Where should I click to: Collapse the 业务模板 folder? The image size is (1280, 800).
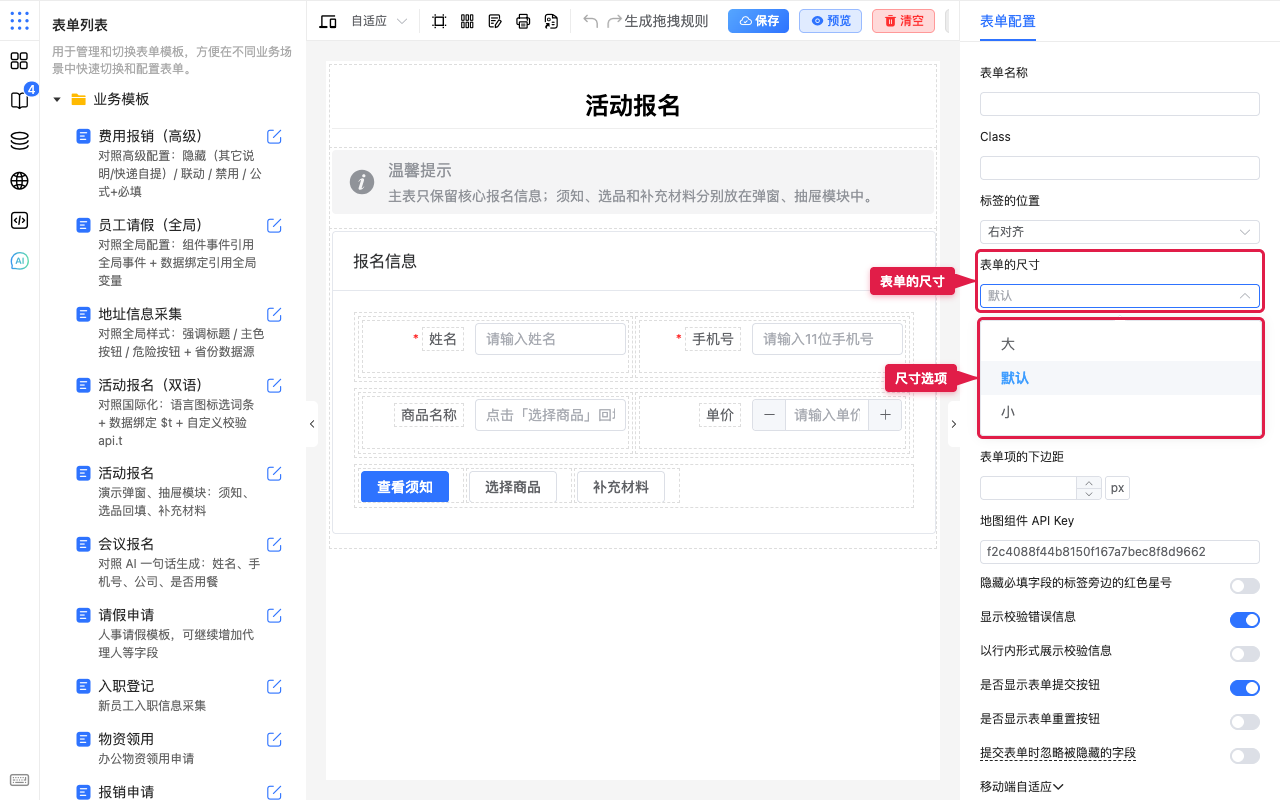(x=57, y=100)
